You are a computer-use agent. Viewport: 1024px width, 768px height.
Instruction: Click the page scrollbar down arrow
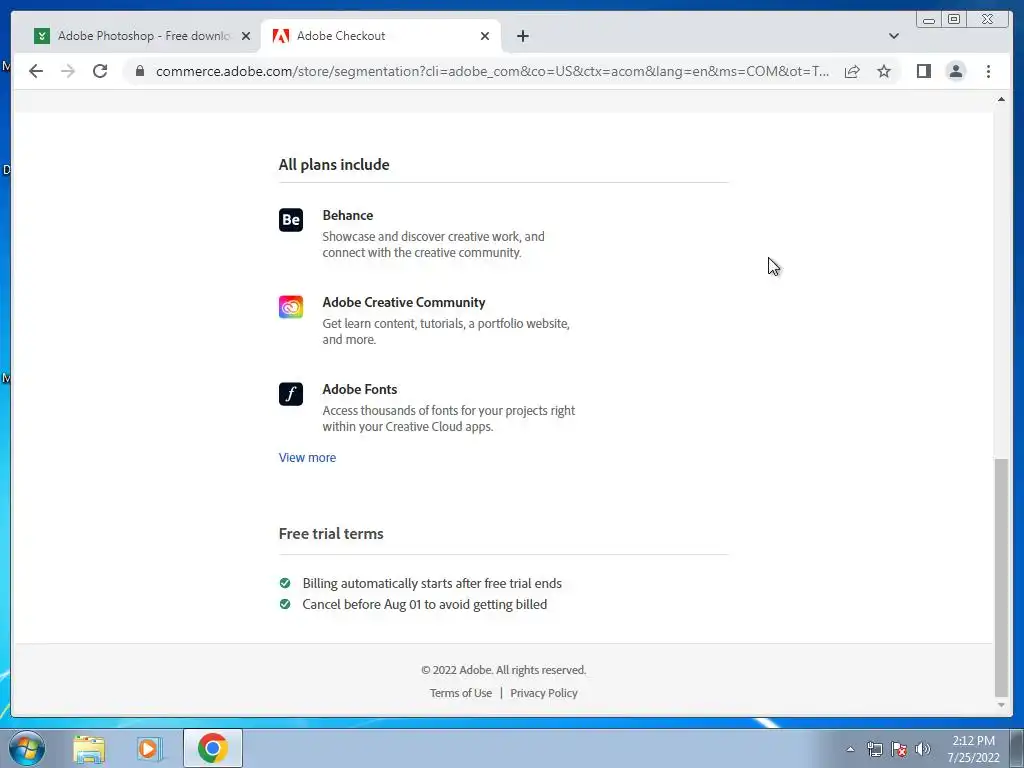[x=1001, y=705]
